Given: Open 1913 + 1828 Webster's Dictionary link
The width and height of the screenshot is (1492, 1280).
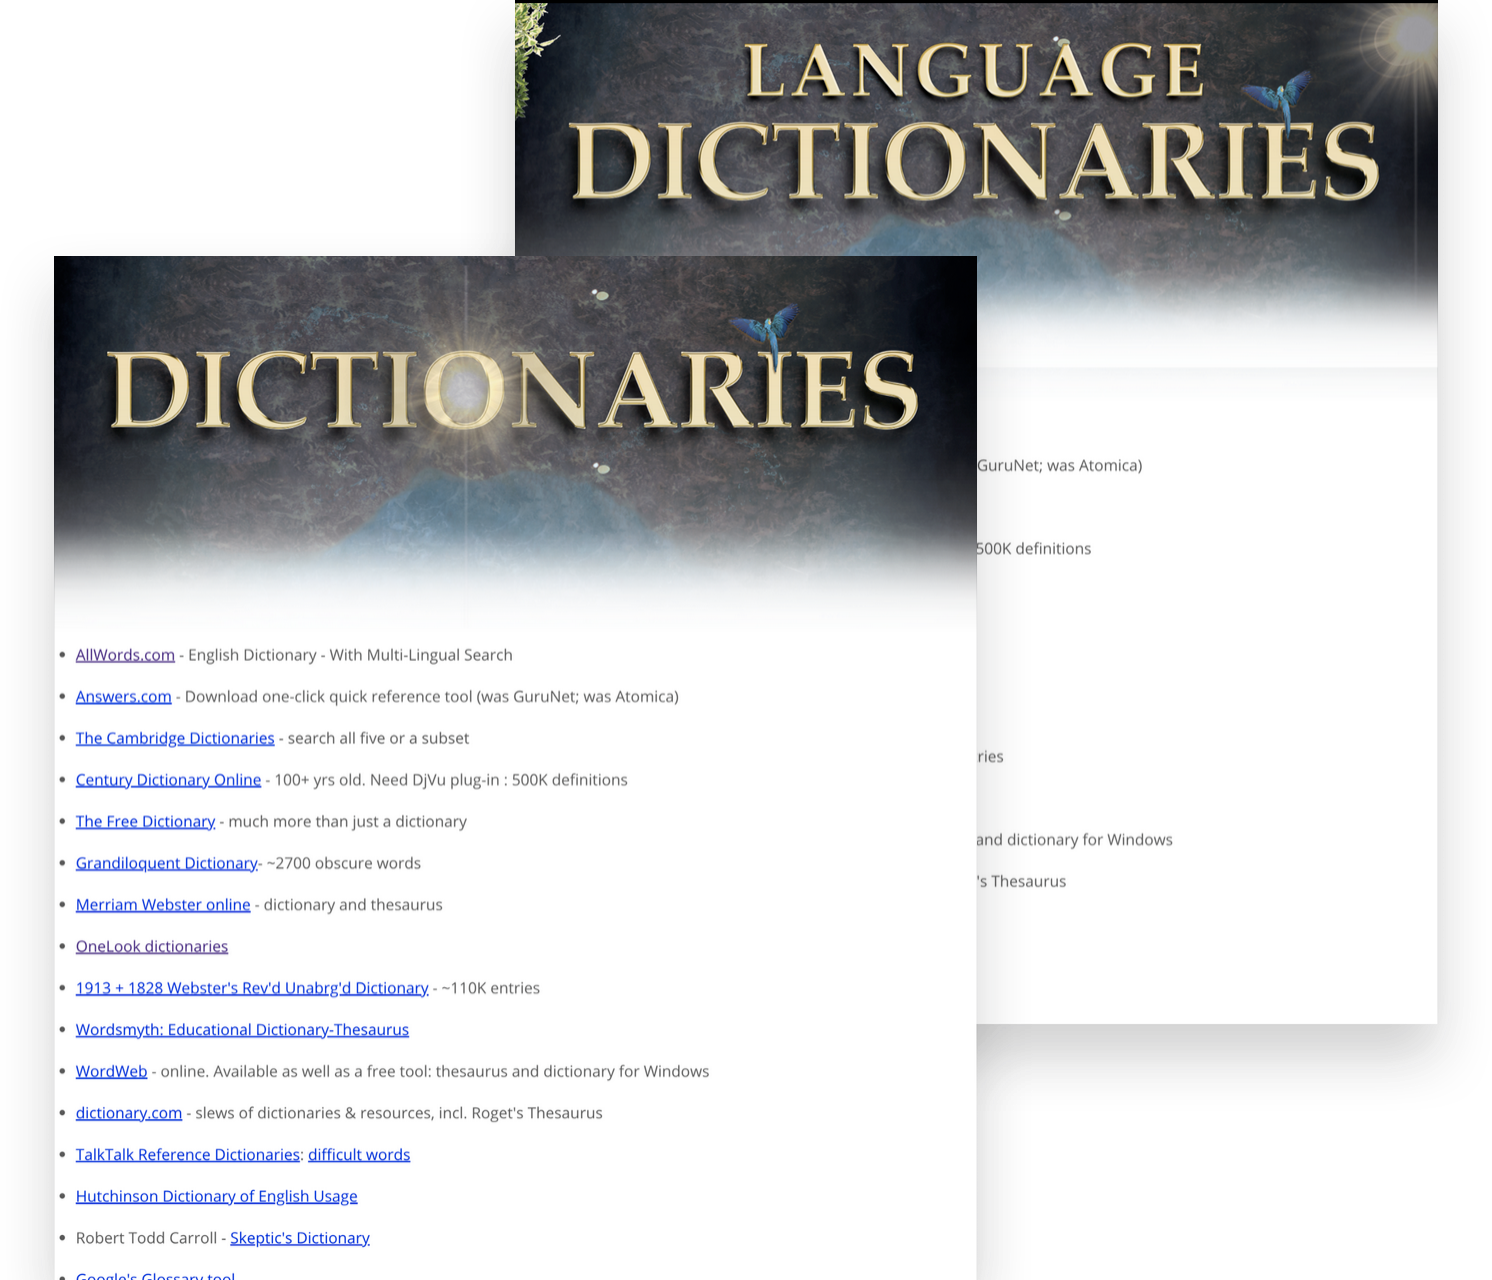Looking at the screenshot, I should click(252, 988).
